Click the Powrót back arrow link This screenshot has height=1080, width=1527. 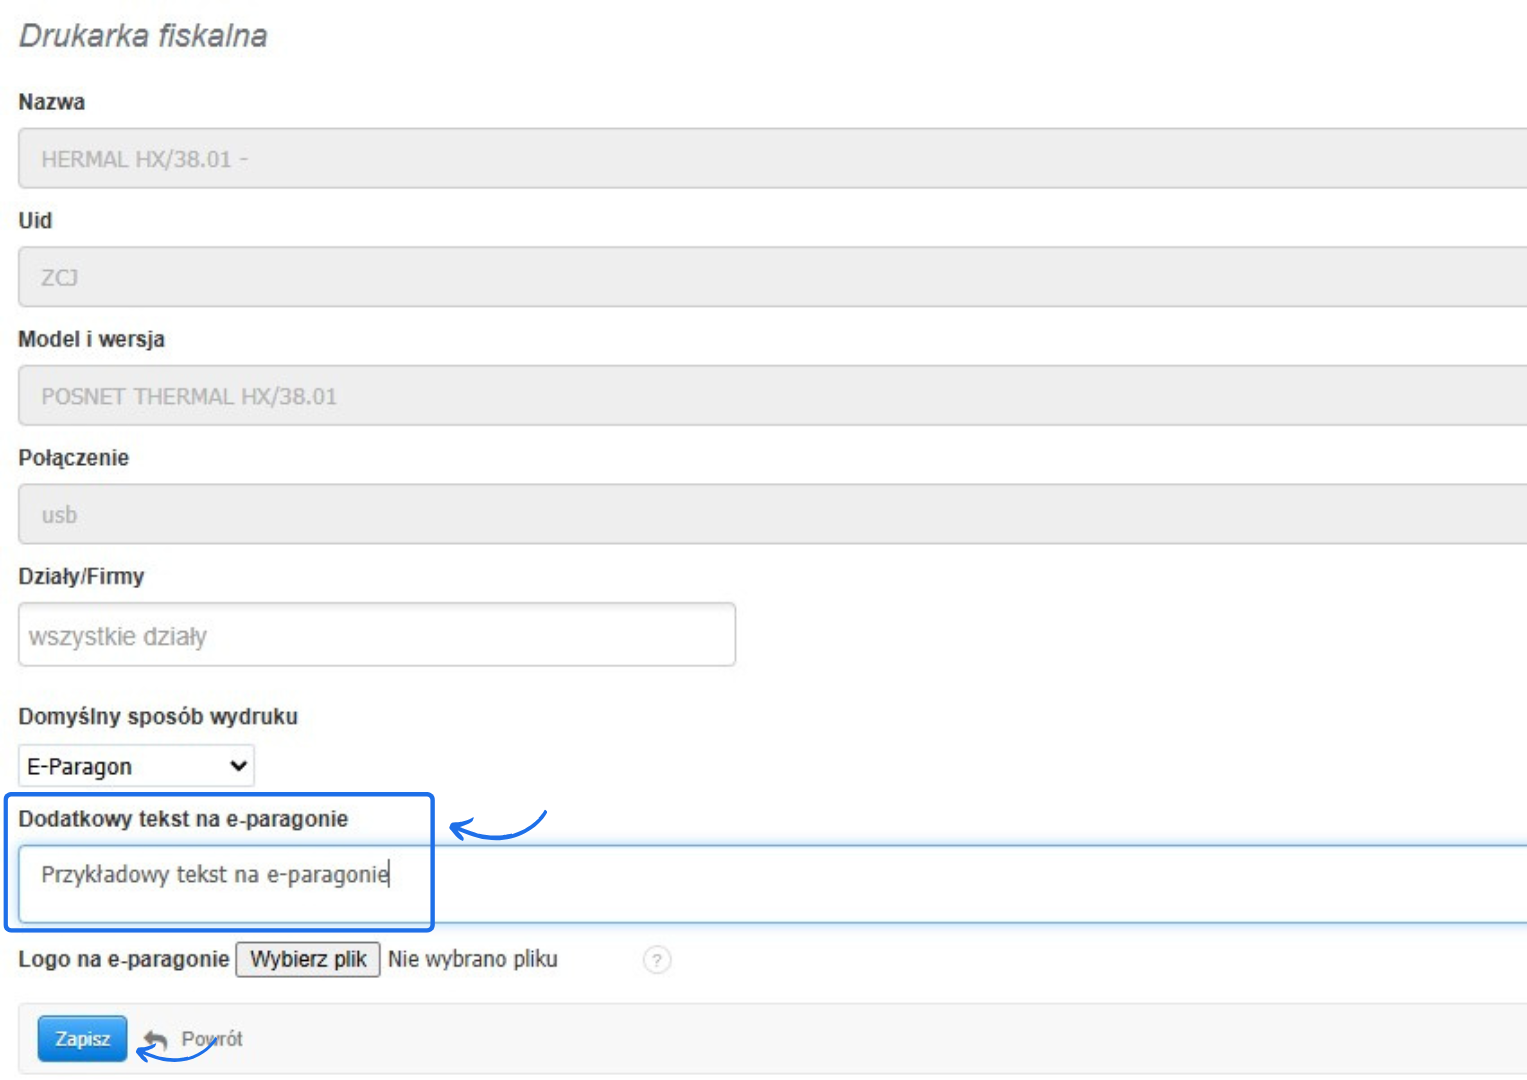[x=195, y=1039]
